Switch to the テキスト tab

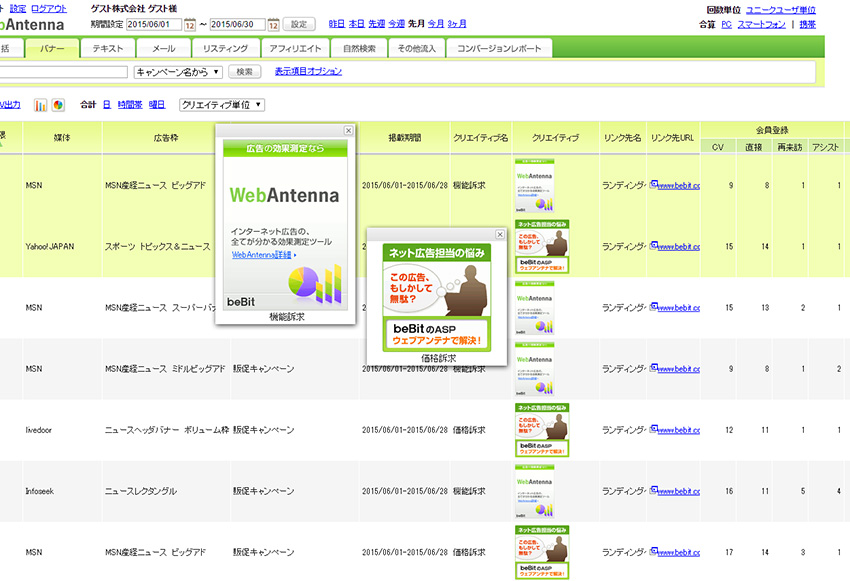108,48
